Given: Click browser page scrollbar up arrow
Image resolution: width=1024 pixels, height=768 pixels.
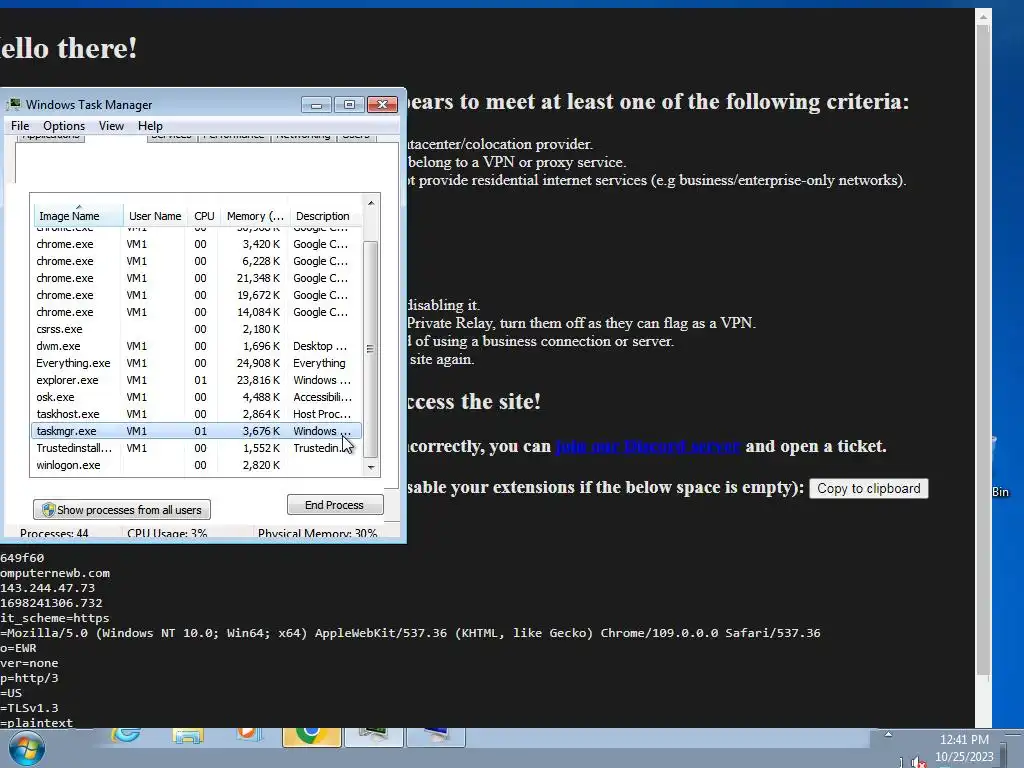Looking at the screenshot, I should click(x=984, y=18).
